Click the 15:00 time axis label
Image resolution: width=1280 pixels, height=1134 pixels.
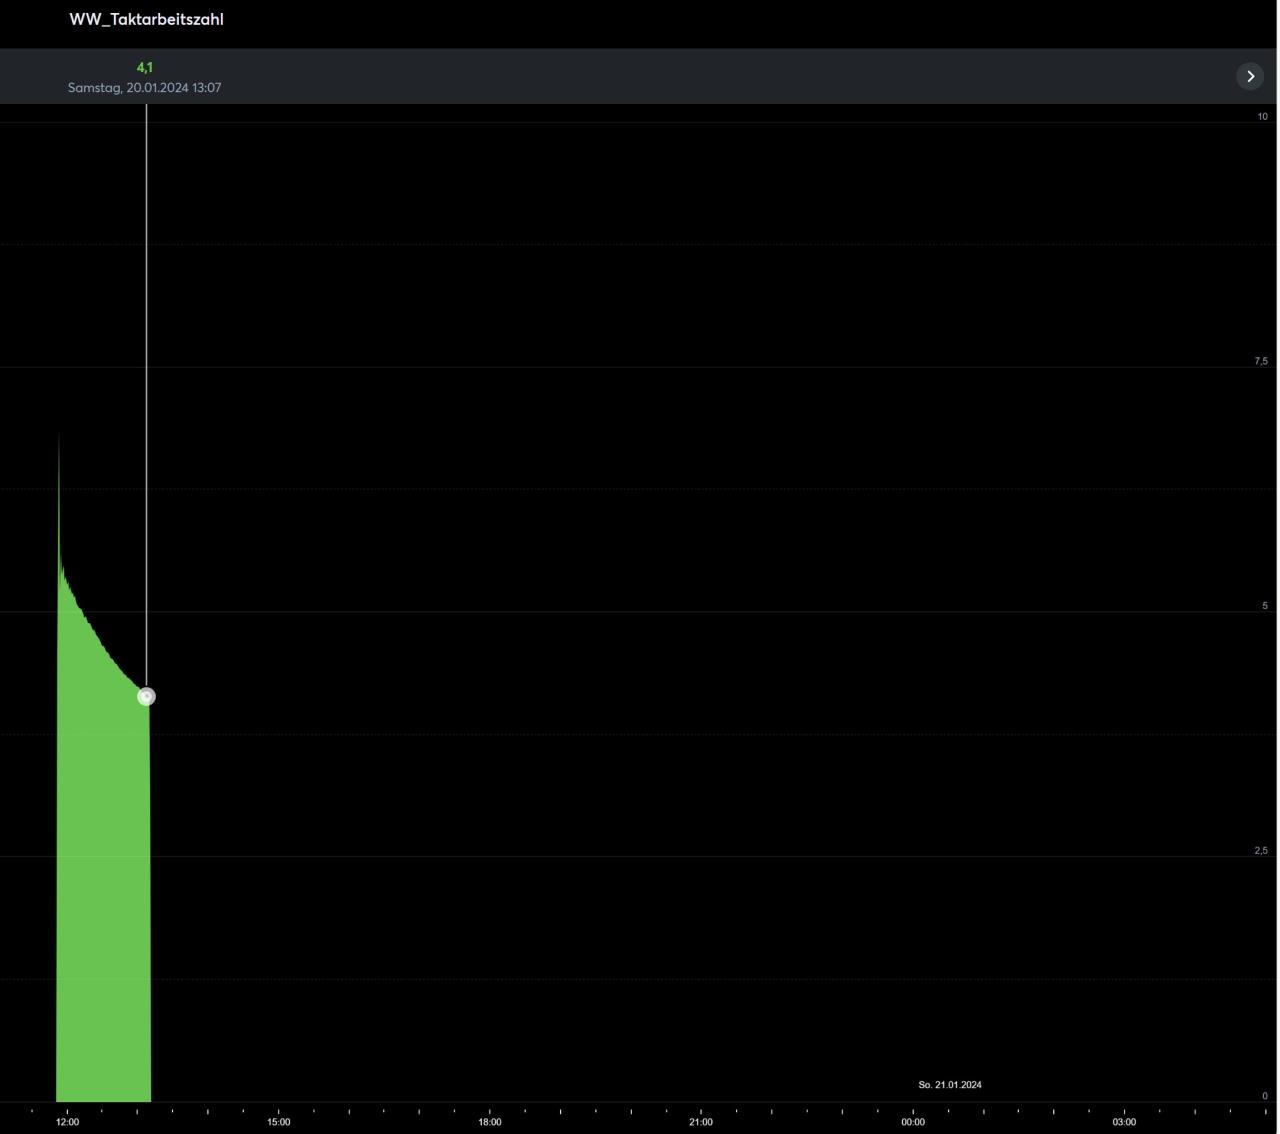(x=278, y=1122)
